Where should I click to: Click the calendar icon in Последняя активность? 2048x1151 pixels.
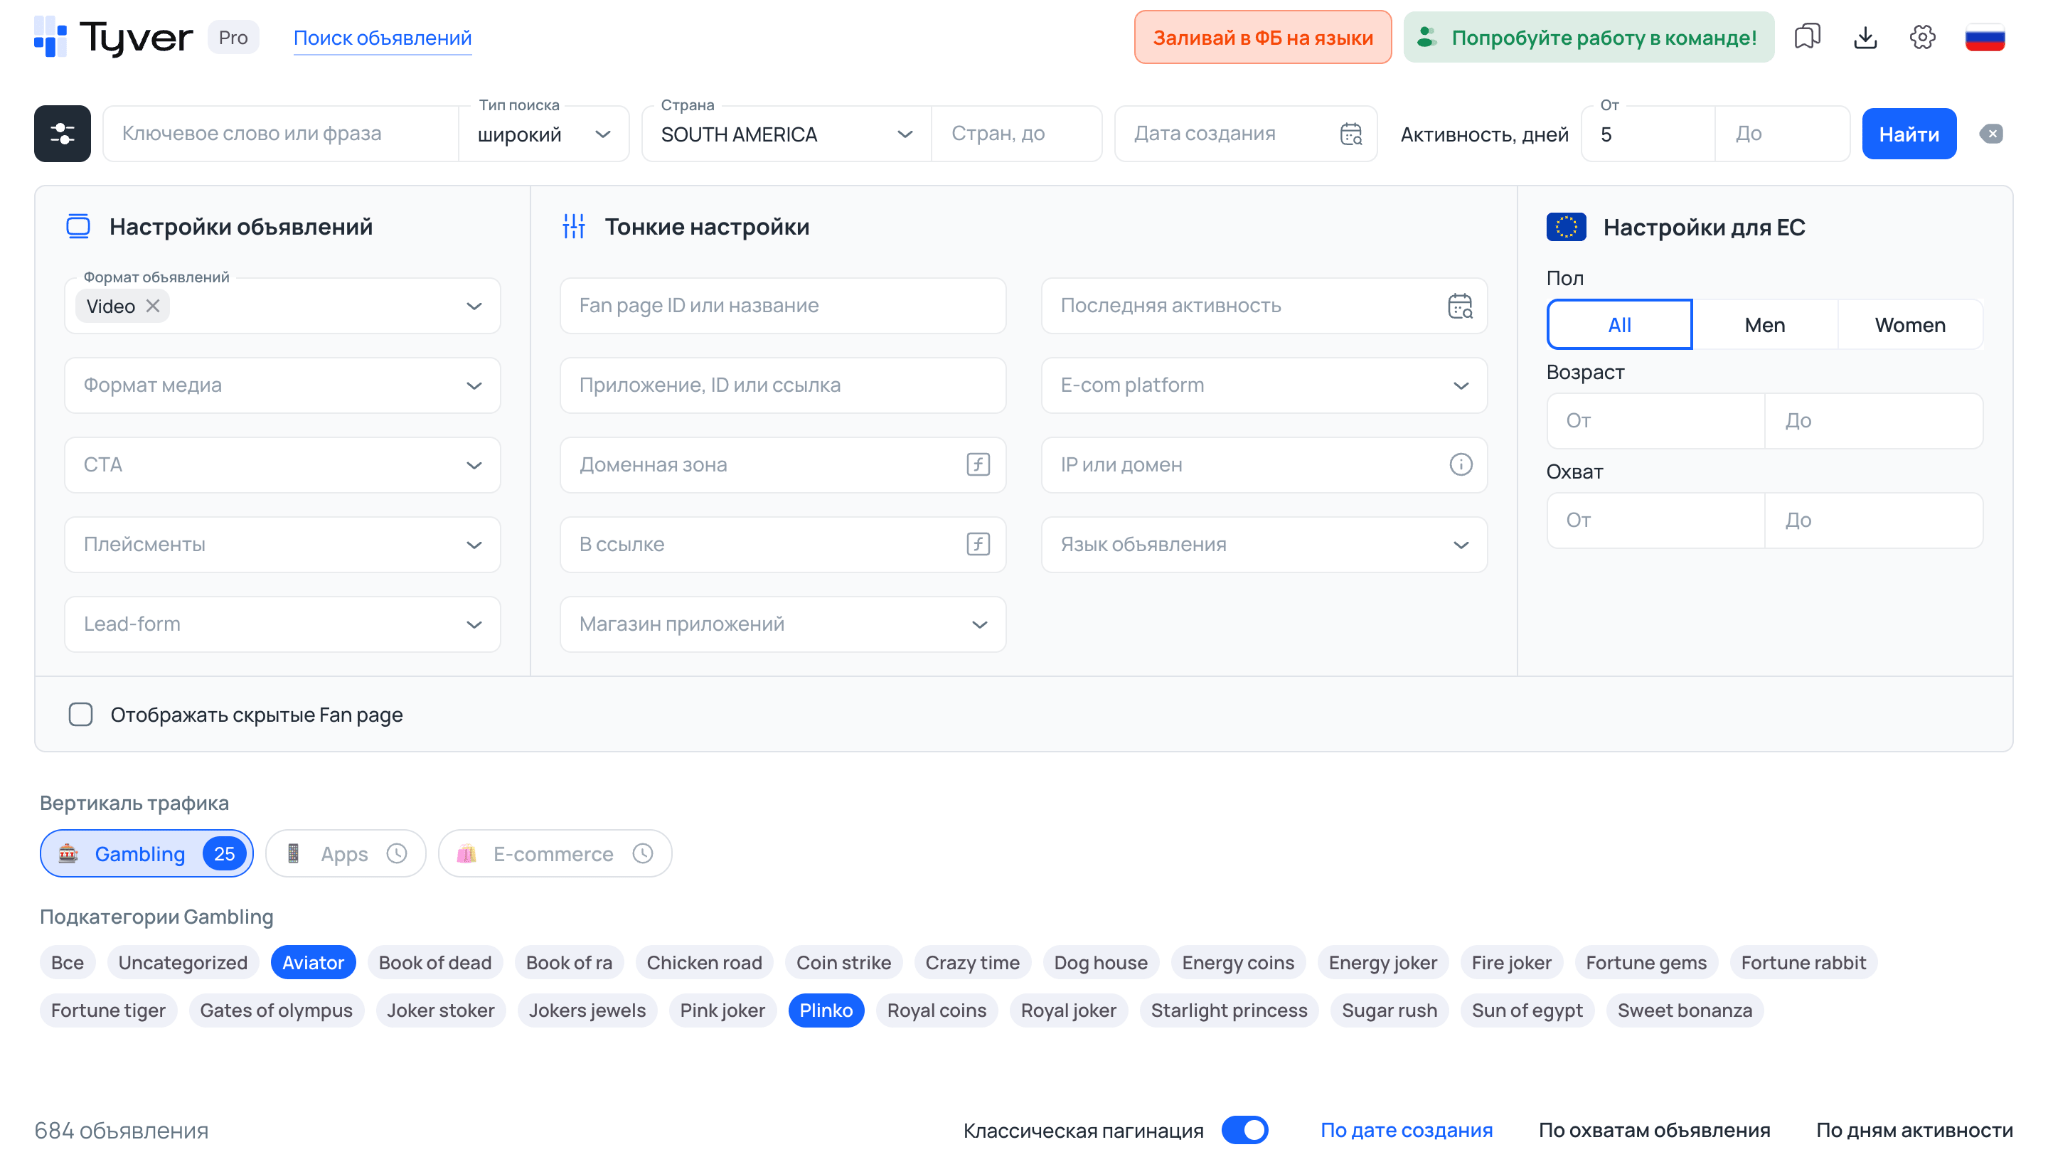[1460, 306]
